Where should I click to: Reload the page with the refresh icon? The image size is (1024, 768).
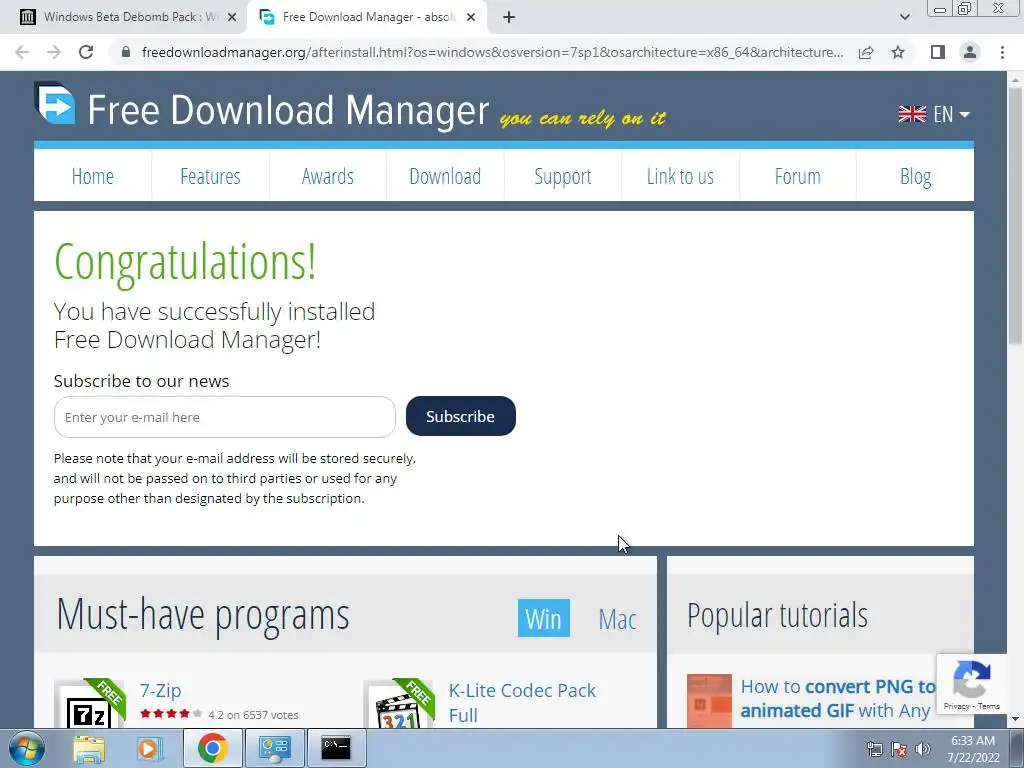pyautogui.click(x=86, y=52)
